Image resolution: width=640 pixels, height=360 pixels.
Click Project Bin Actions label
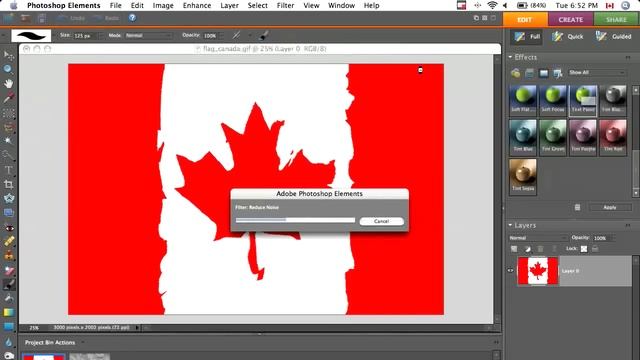coord(50,342)
